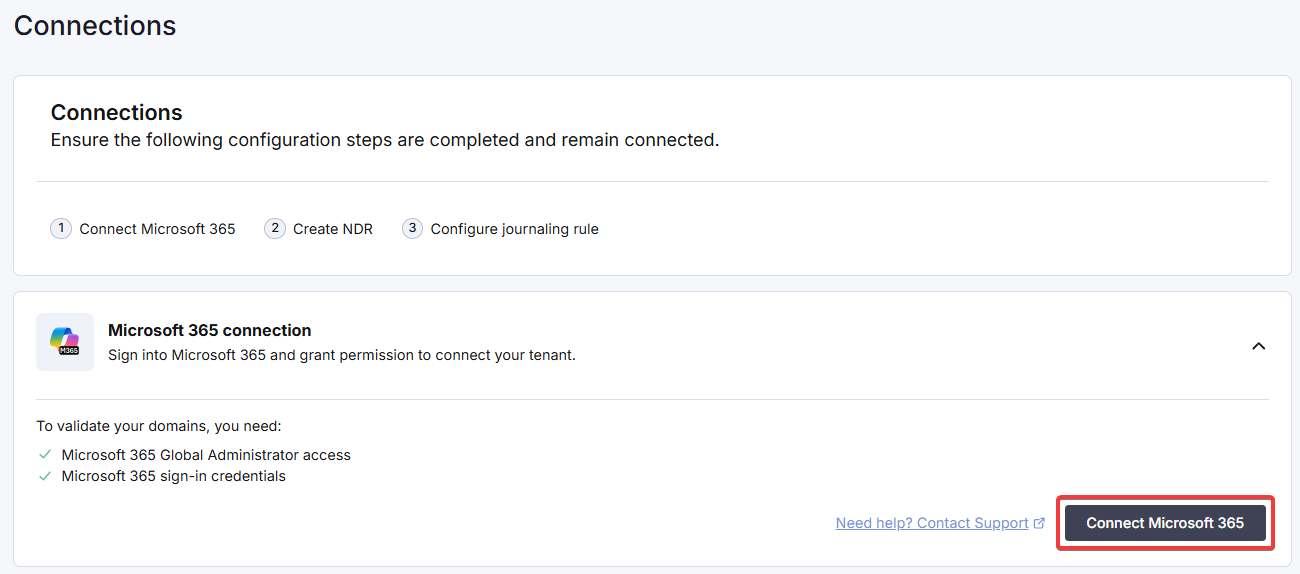Select step 2 Create NDR
Viewport: 1300px width, 574px height.
click(x=318, y=229)
